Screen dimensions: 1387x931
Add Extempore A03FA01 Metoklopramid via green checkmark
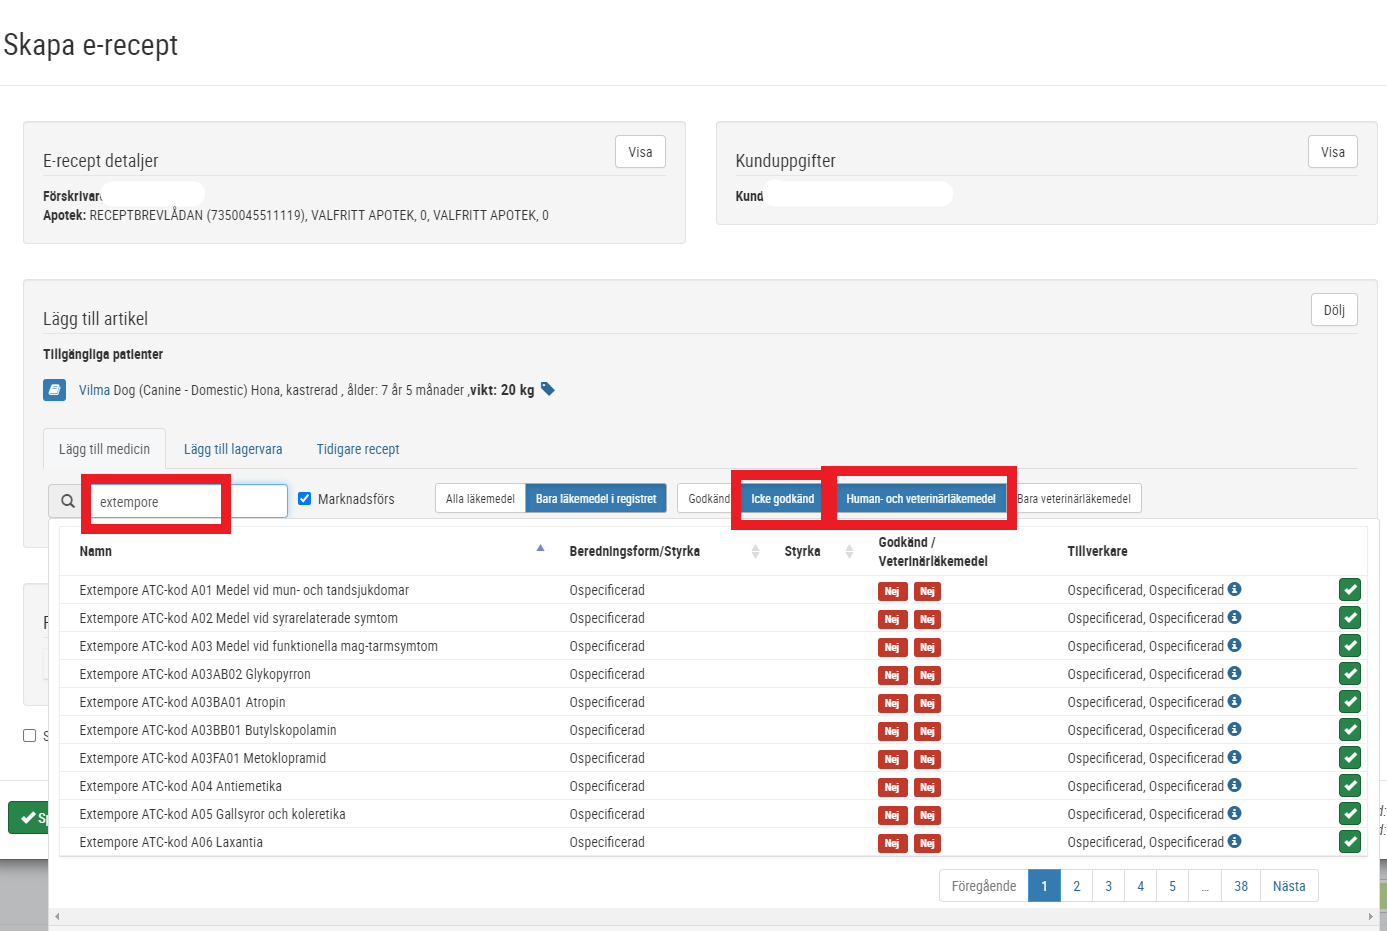[1350, 758]
